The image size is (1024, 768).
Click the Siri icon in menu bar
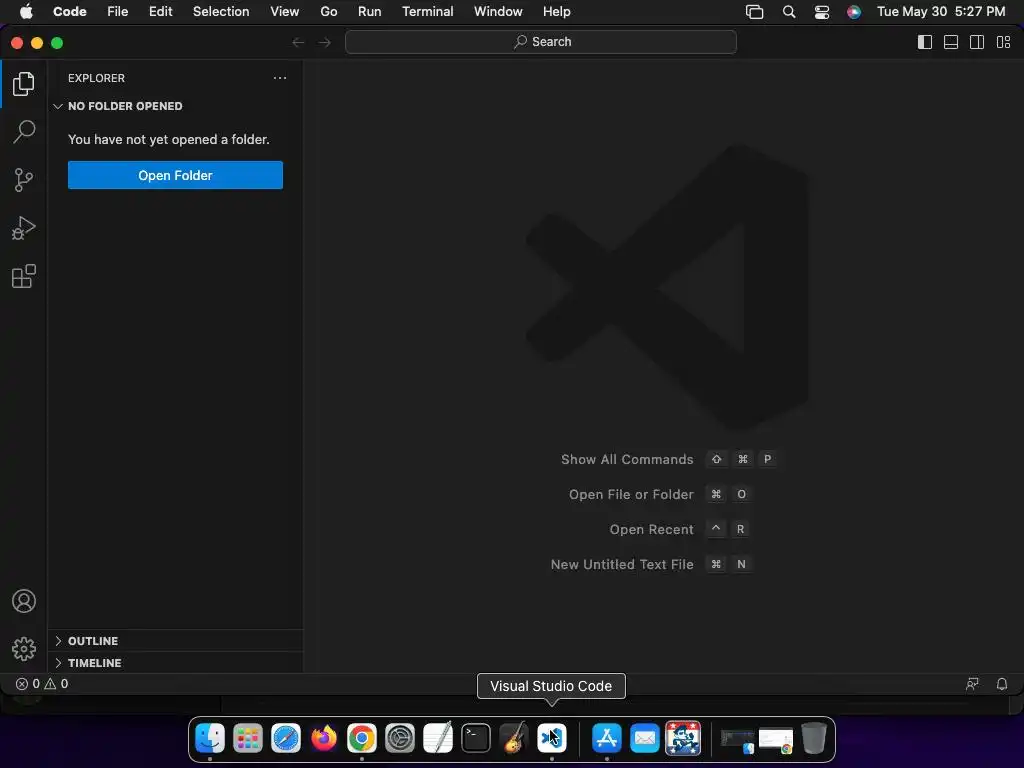pyautogui.click(x=854, y=12)
